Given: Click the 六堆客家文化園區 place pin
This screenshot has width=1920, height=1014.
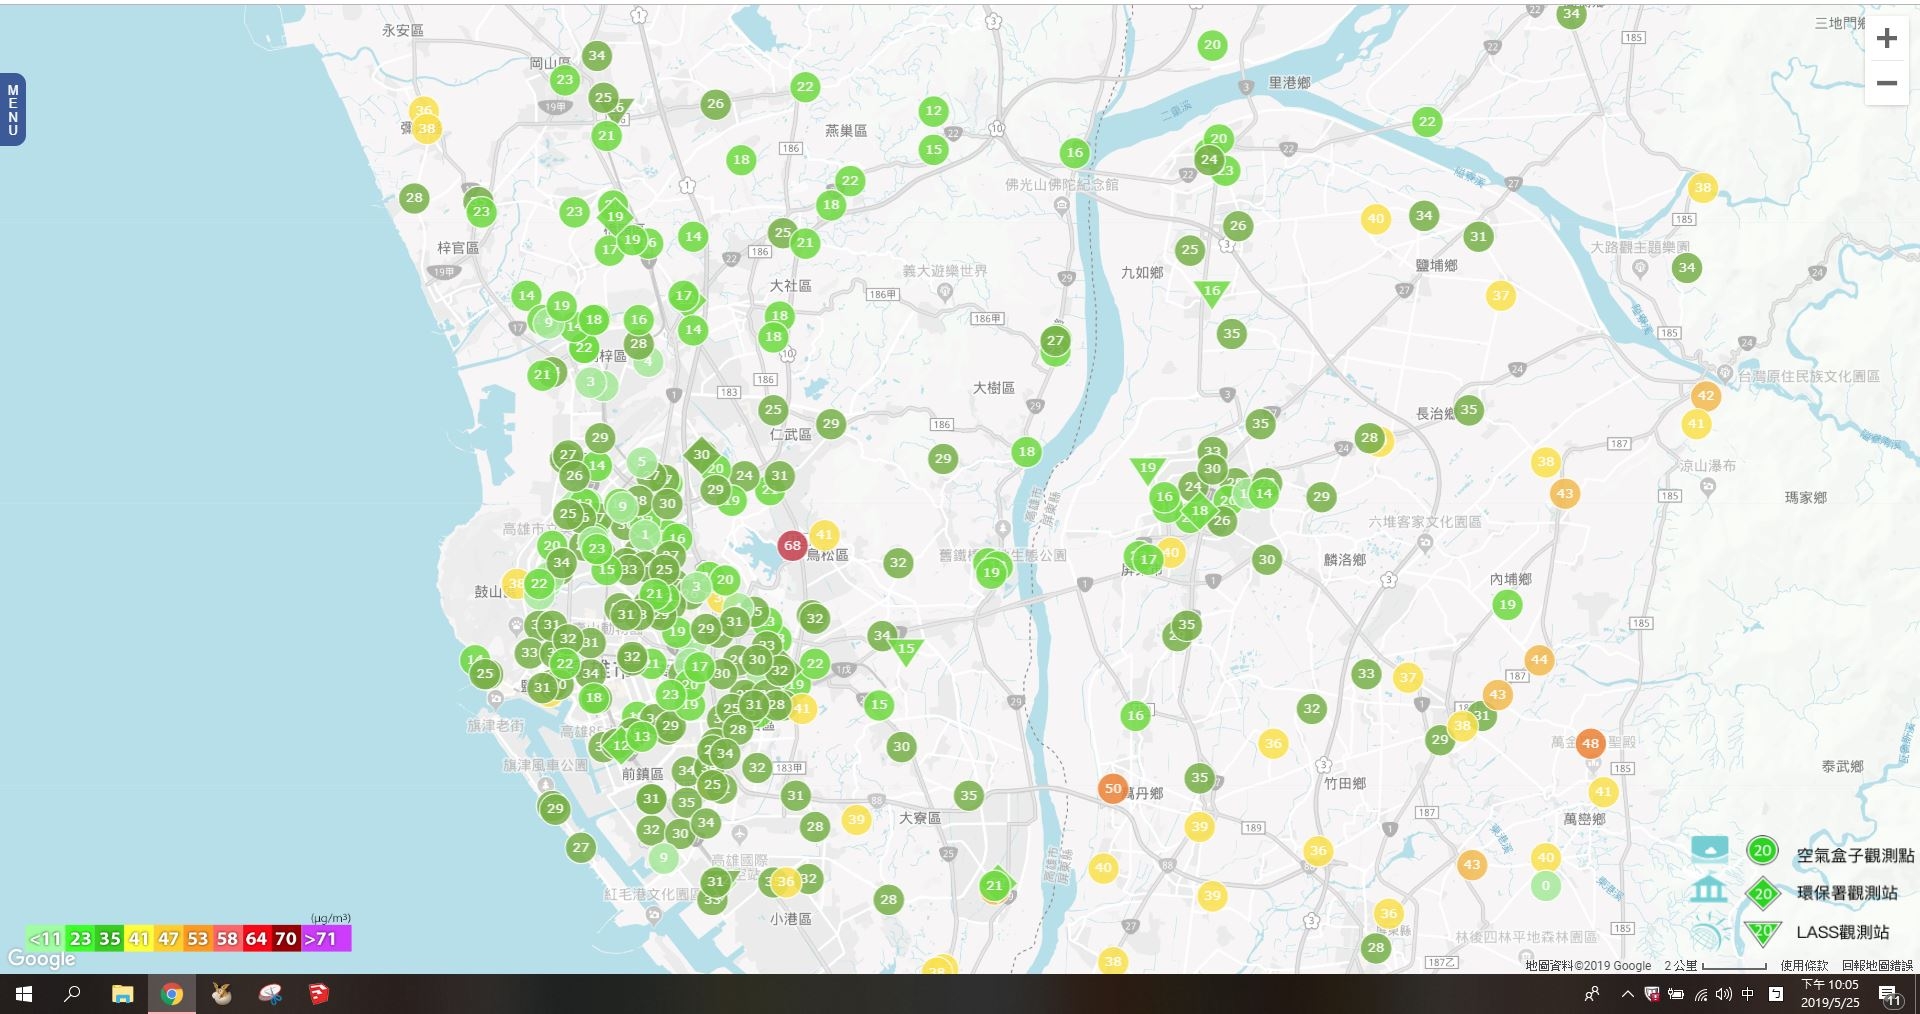Looking at the screenshot, I should 1425,542.
